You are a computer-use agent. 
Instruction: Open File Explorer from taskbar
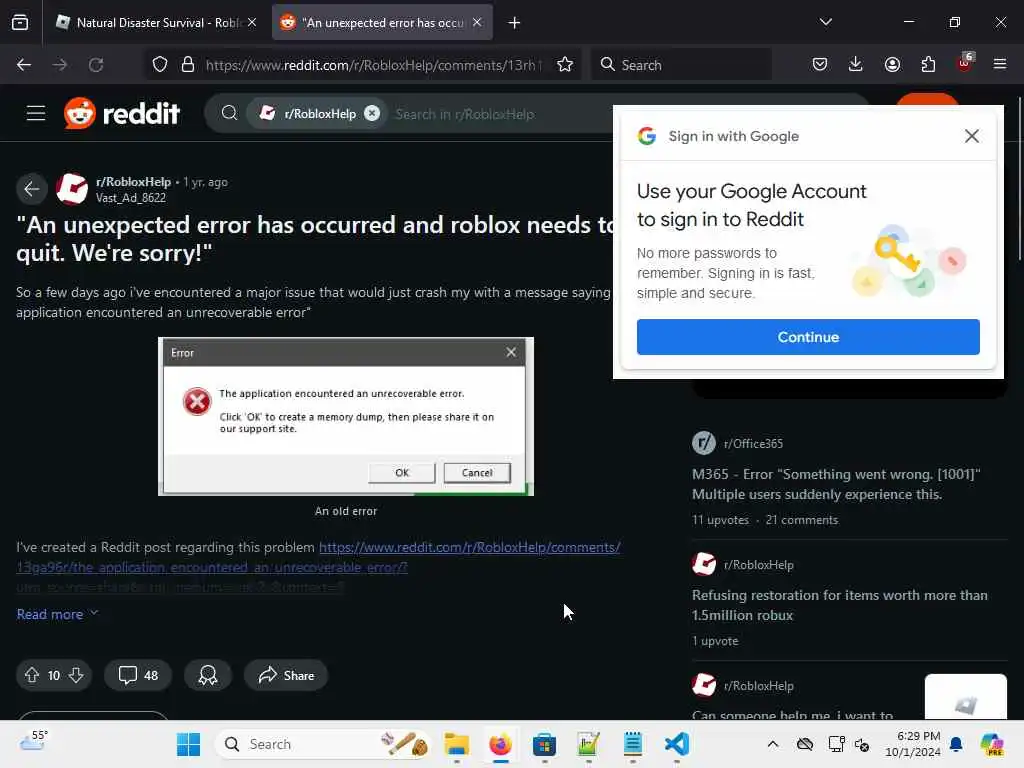click(x=456, y=744)
